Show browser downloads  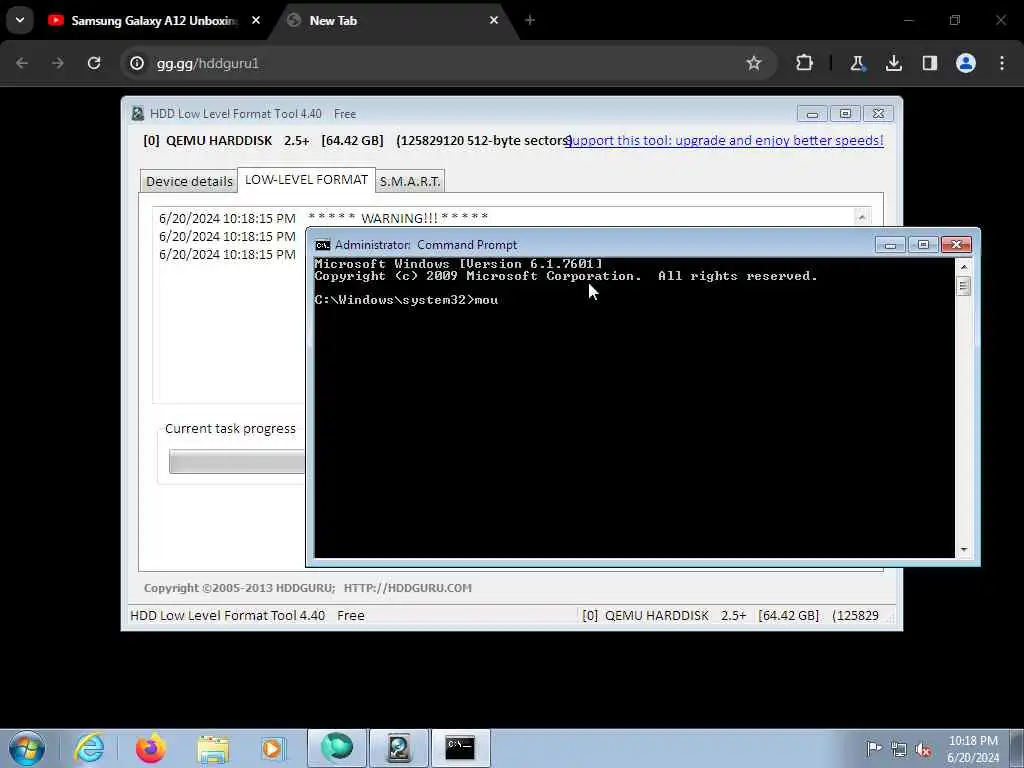coord(894,63)
